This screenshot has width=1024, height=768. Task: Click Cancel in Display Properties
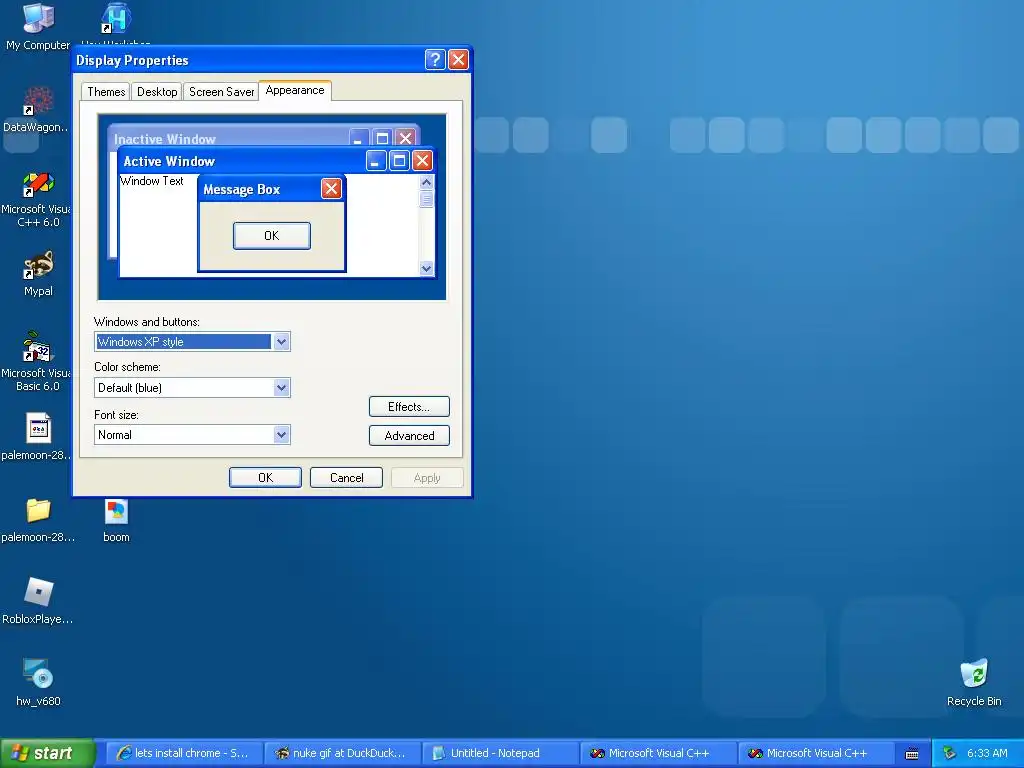(x=346, y=477)
